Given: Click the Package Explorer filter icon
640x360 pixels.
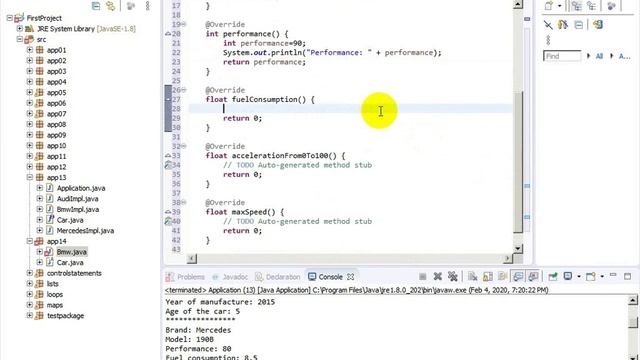Looking at the screenshot, I should (x=131, y=6).
